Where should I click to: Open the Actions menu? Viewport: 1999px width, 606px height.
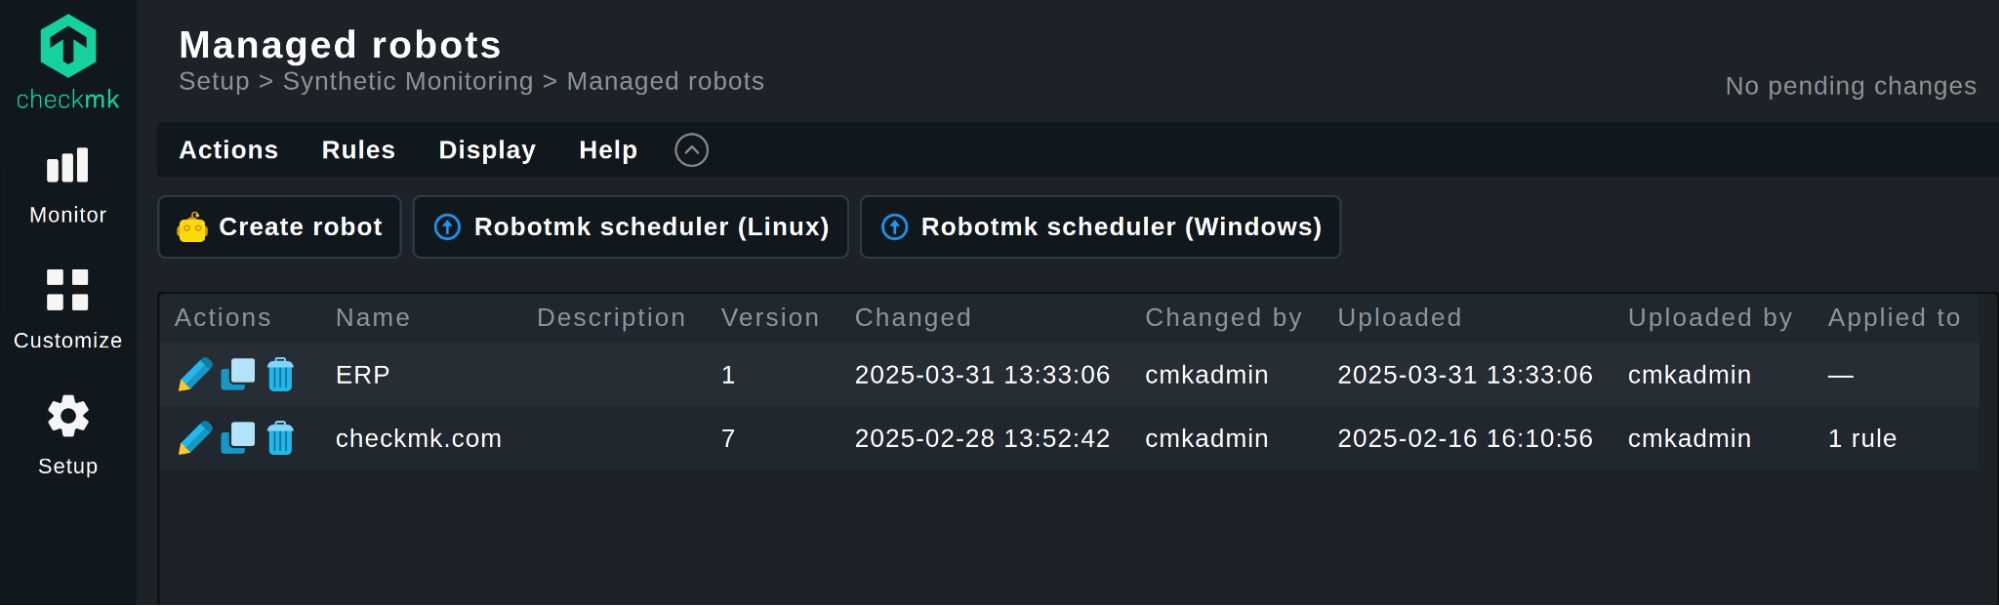(x=228, y=150)
